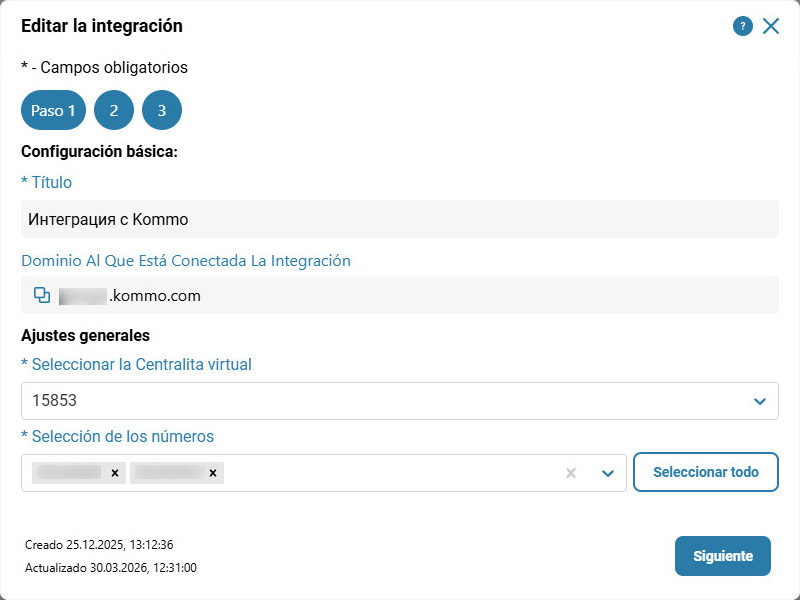
Task: Click the Título label
Action: pos(46,182)
